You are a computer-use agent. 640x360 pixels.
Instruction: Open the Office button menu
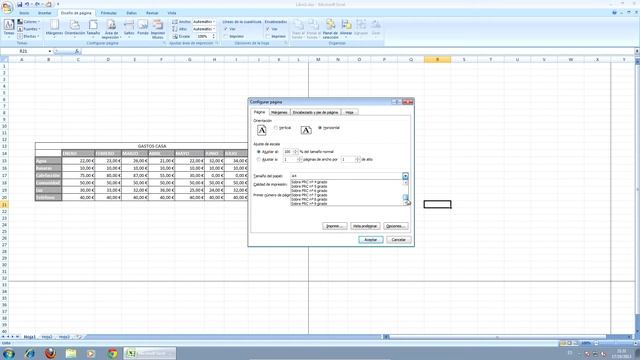pos(7,7)
